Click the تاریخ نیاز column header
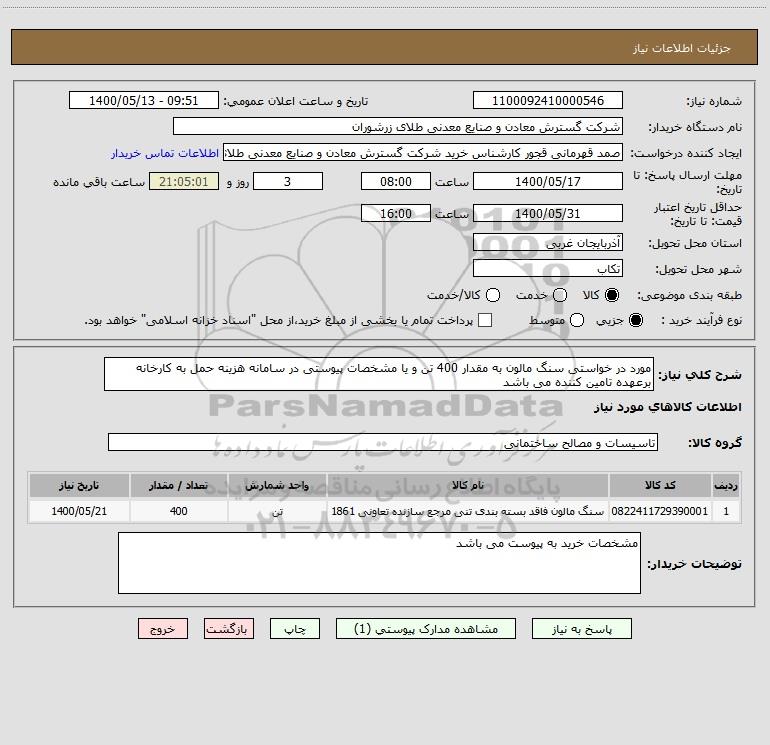 point(79,485)
